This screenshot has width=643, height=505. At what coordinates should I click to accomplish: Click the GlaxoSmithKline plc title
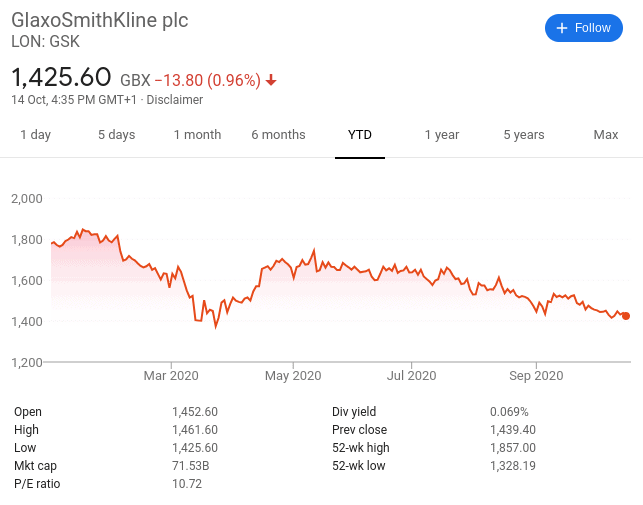(100, 20)
